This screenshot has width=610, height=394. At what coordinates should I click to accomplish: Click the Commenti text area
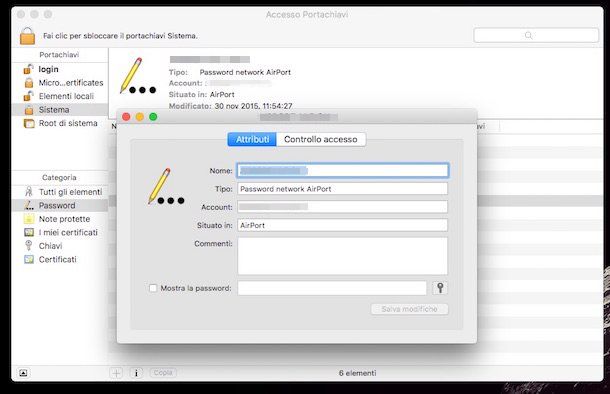[342, 256]
